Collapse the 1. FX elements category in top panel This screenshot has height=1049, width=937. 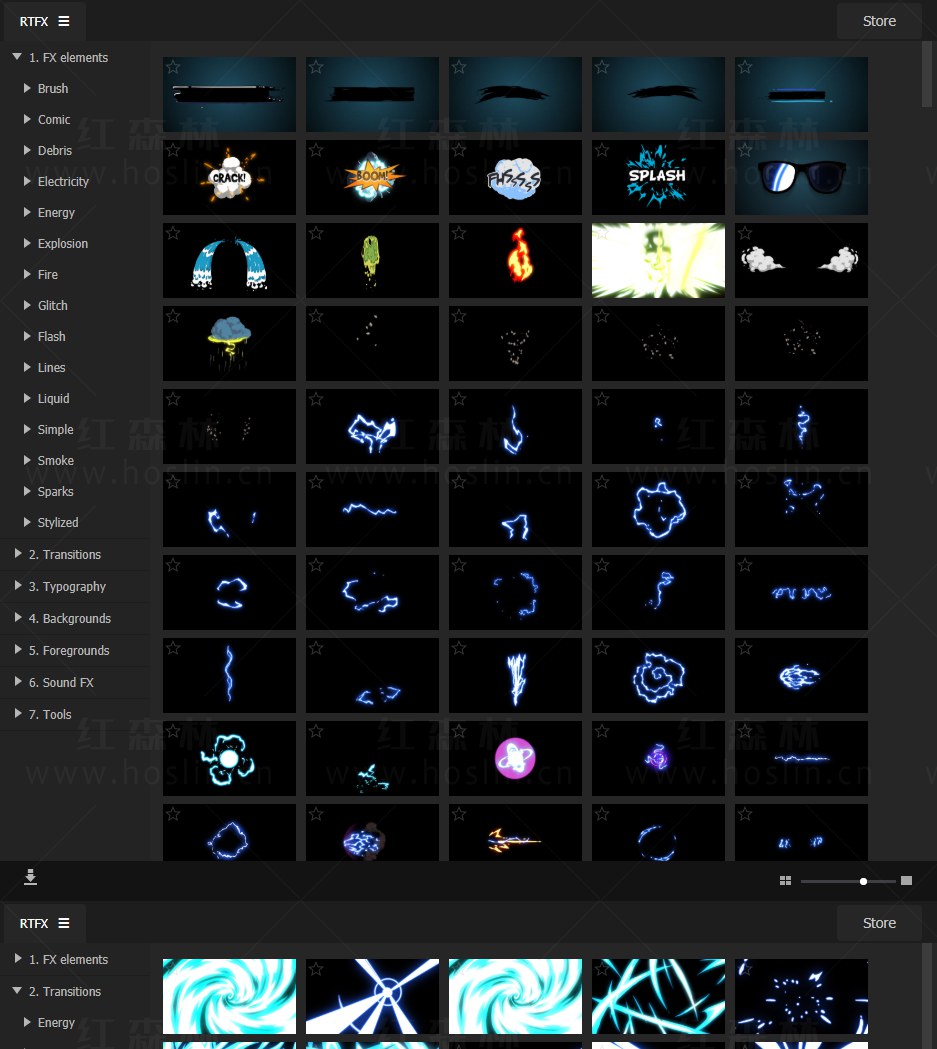tap(17, 58)
